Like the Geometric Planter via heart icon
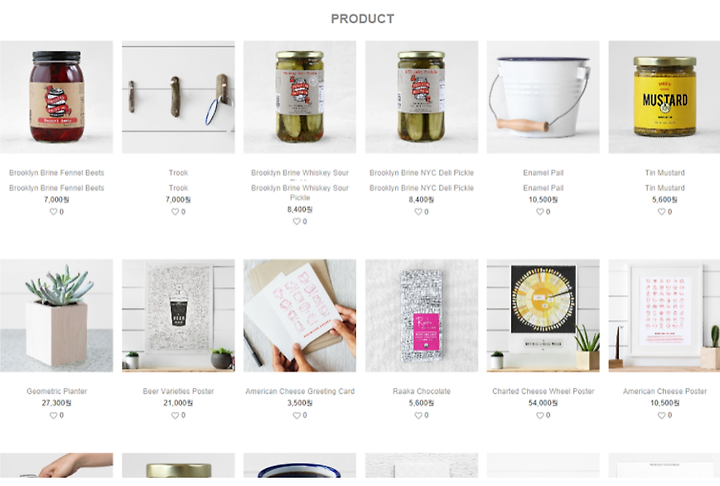 (x=53, y=415)
